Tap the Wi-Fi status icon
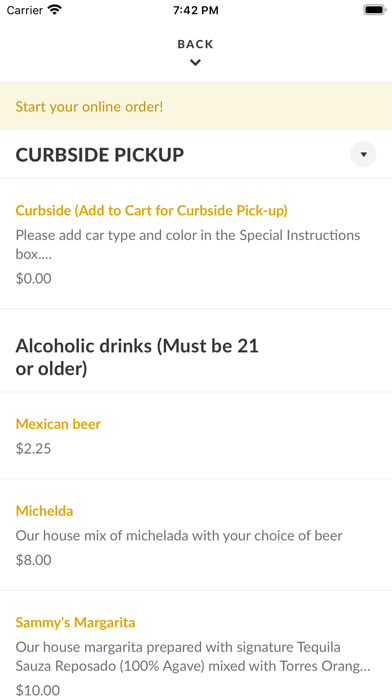The width and height of the screenshot is (392, 696). click(x=55, y=10)
